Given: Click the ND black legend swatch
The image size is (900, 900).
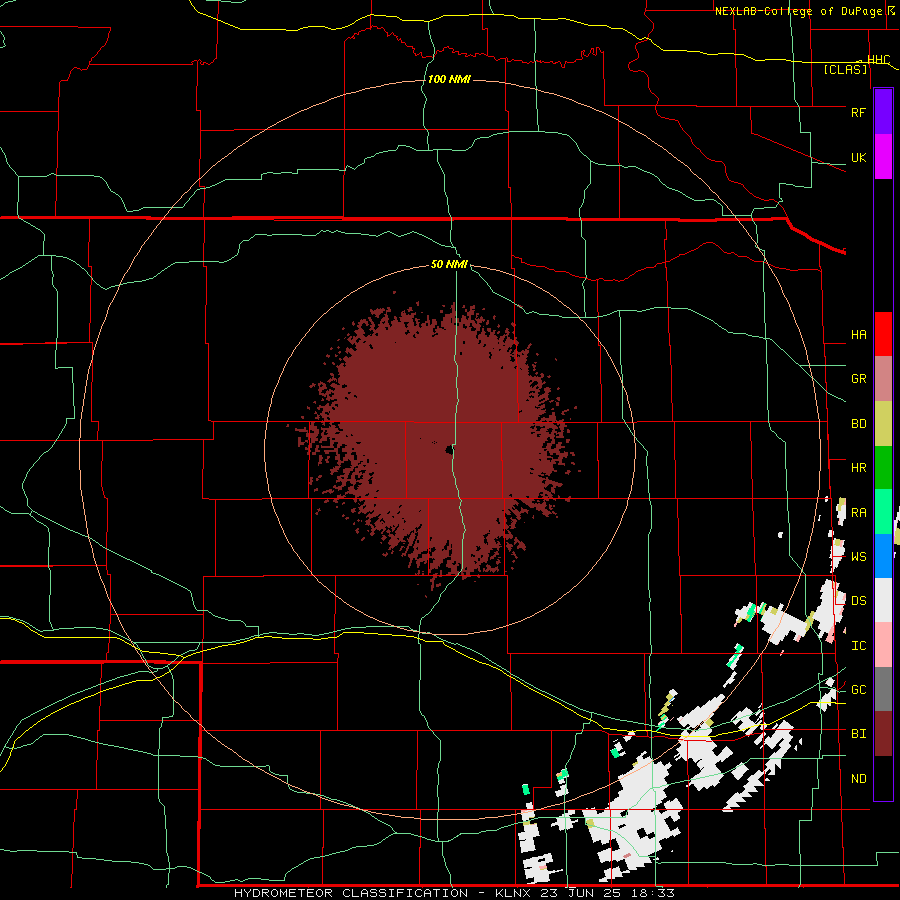Looking at the screenshot, I should pyautogui.click(x=883, y=778).
